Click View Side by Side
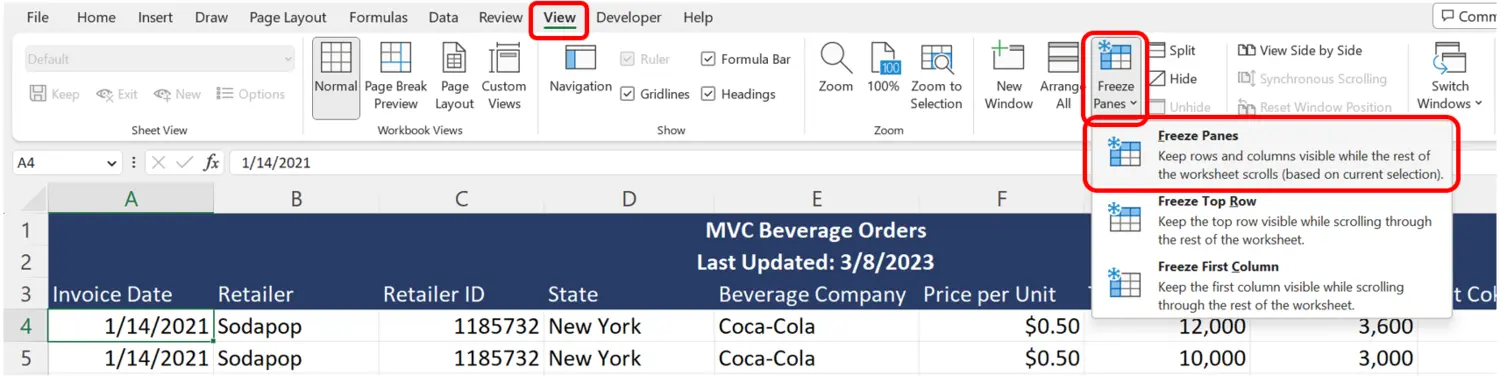The image size is (1500, 376). pos(1300,50)
